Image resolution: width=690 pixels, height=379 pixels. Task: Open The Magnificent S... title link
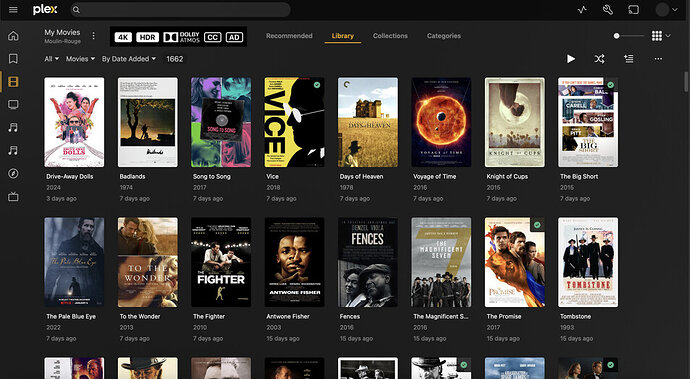[x=440, y=316]
